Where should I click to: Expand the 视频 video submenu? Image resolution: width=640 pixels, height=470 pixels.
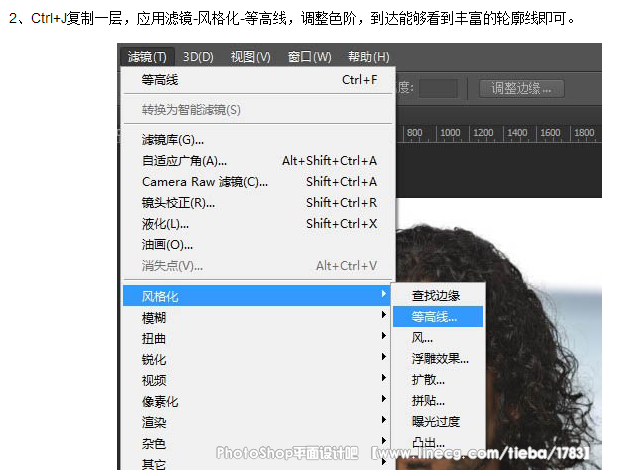pos(257,380)
